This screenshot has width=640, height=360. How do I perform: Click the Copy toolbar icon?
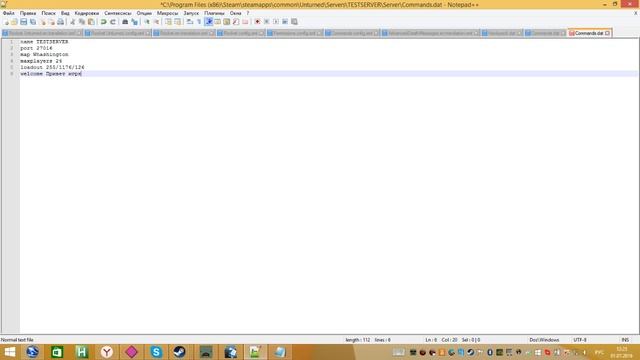pyautogui.click(x=82, y=22)
